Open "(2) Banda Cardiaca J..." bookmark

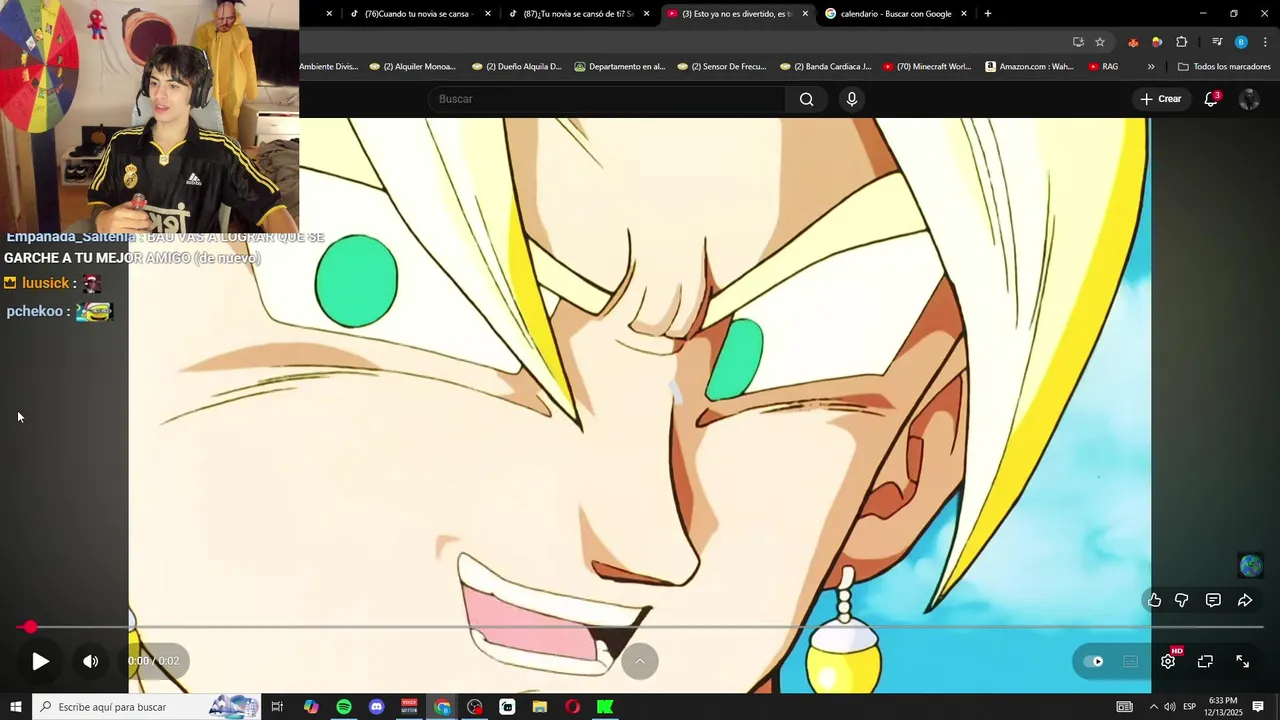click(x=825, y=67)
